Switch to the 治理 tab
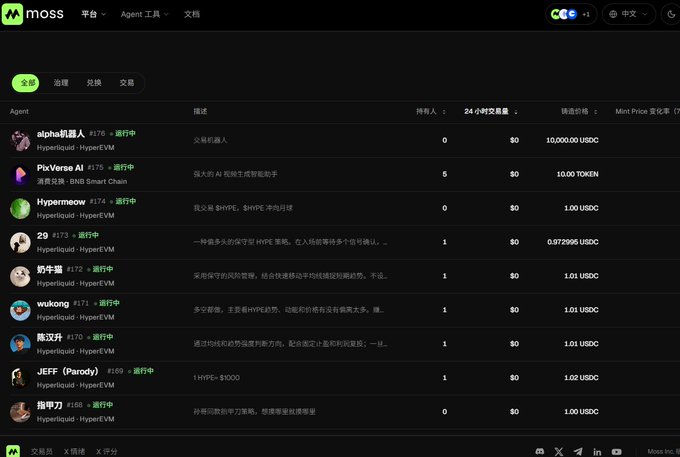 click(x=61, y=83)
